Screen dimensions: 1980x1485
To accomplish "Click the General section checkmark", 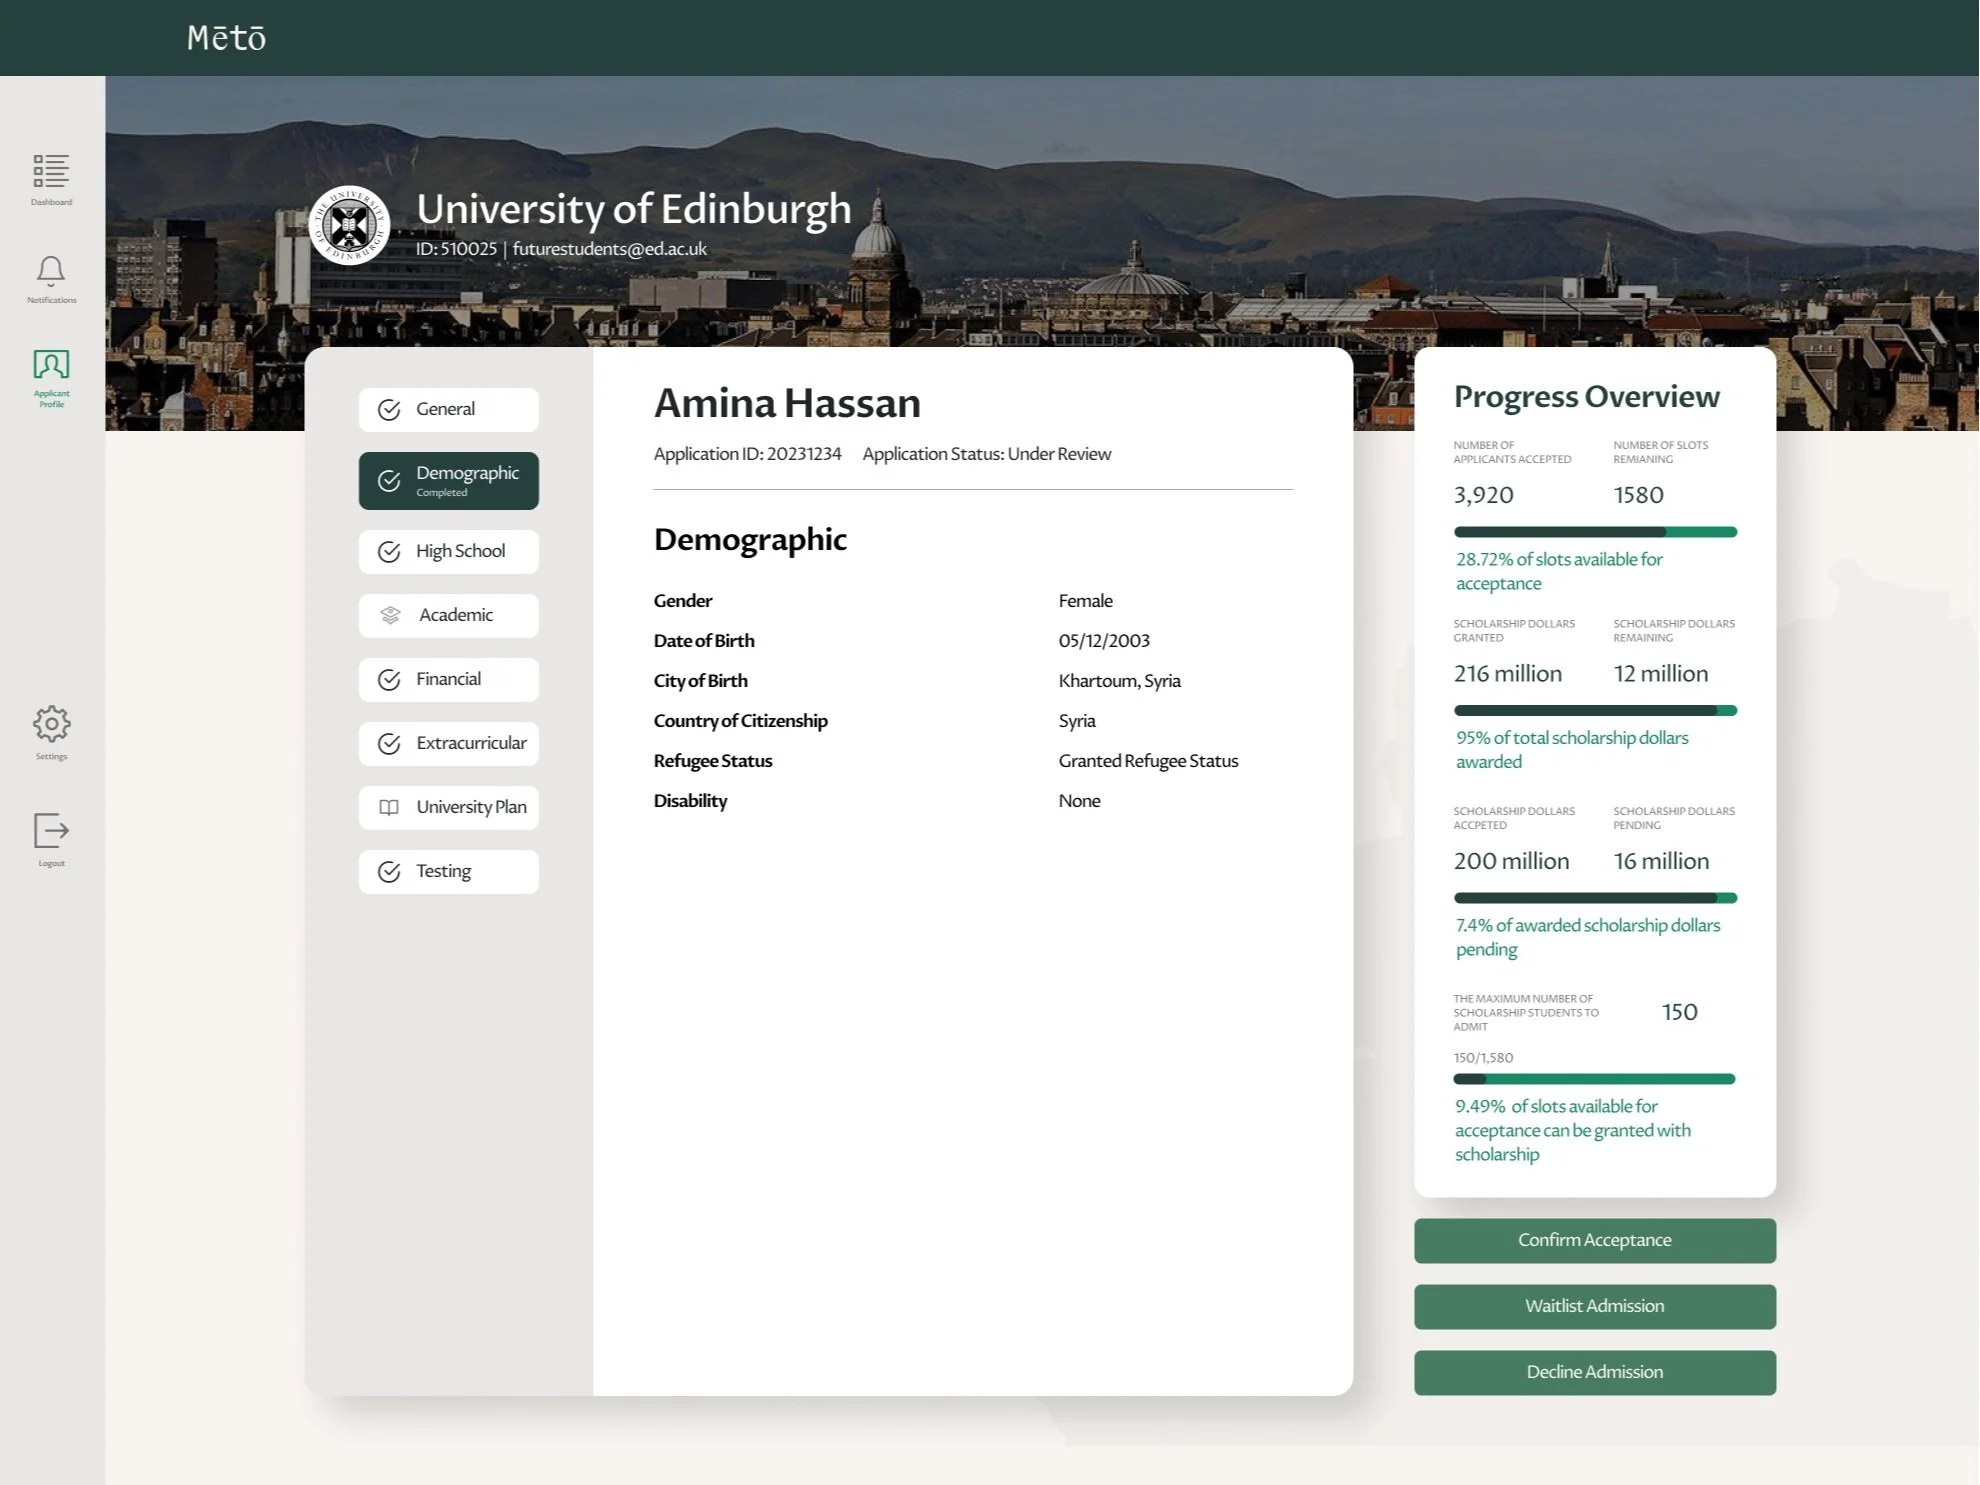I will point(389,410).
